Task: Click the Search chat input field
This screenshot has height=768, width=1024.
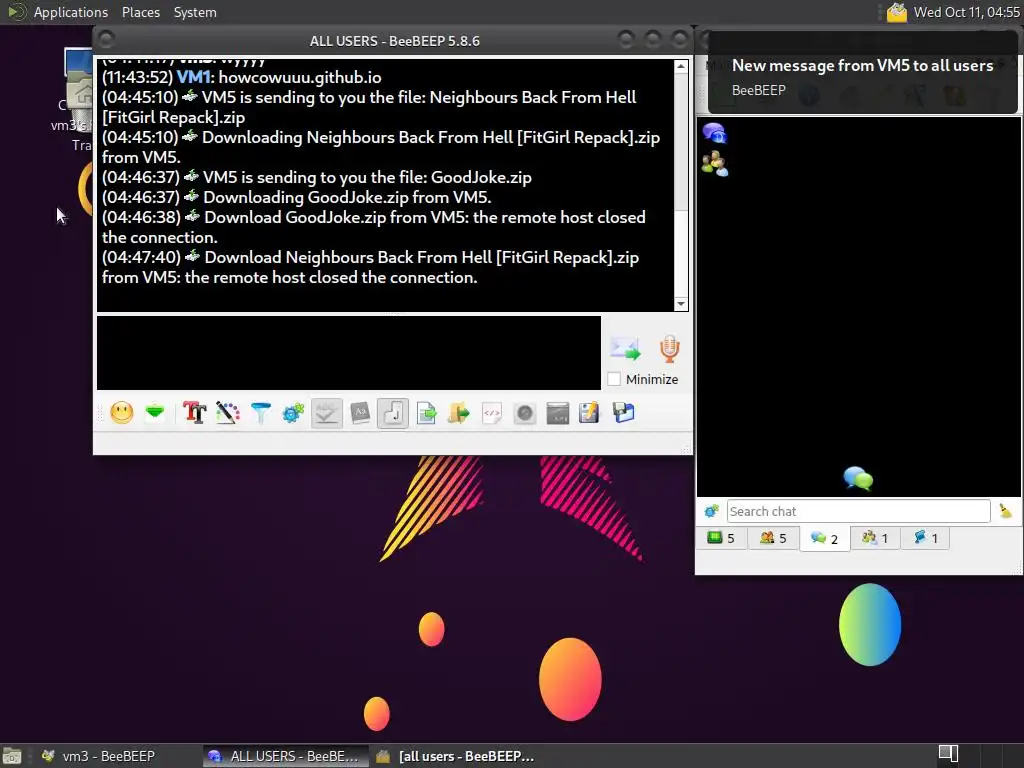Action: pyautogui.click(x=858, y=511)
